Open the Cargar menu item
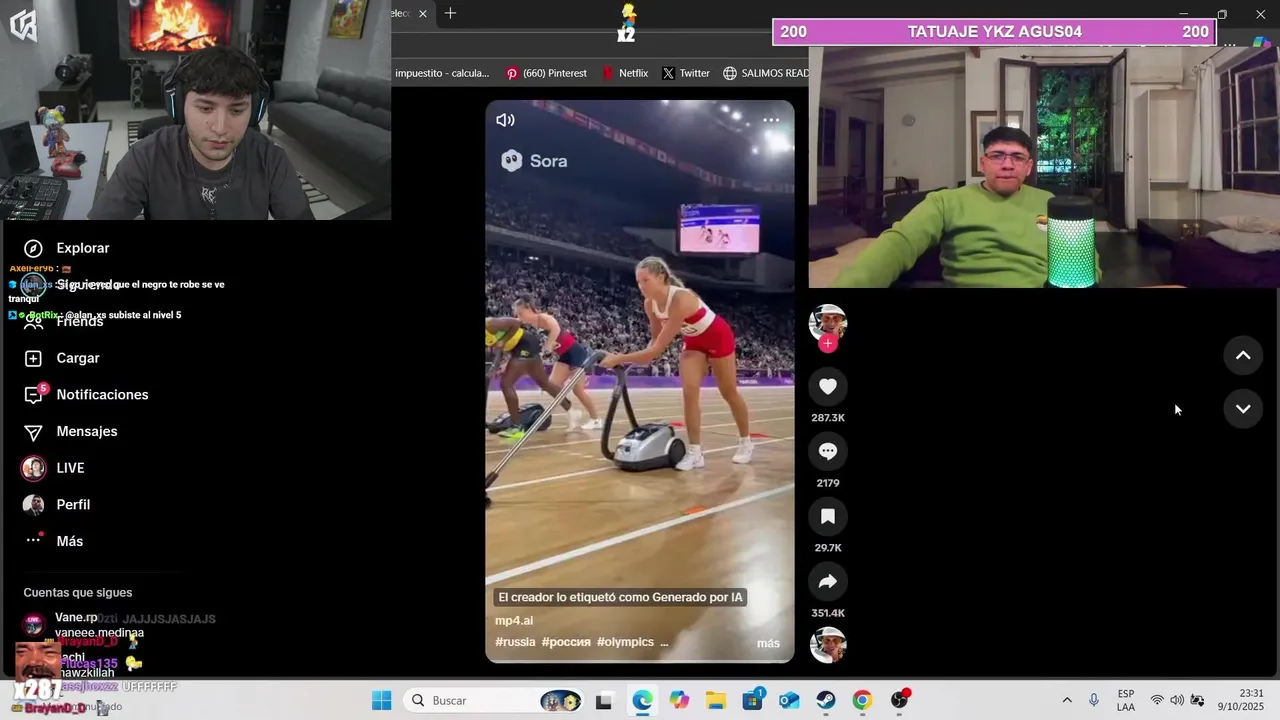Image resolution: width=1280 pixels, height=720 pixels. [x=78, y=358]
